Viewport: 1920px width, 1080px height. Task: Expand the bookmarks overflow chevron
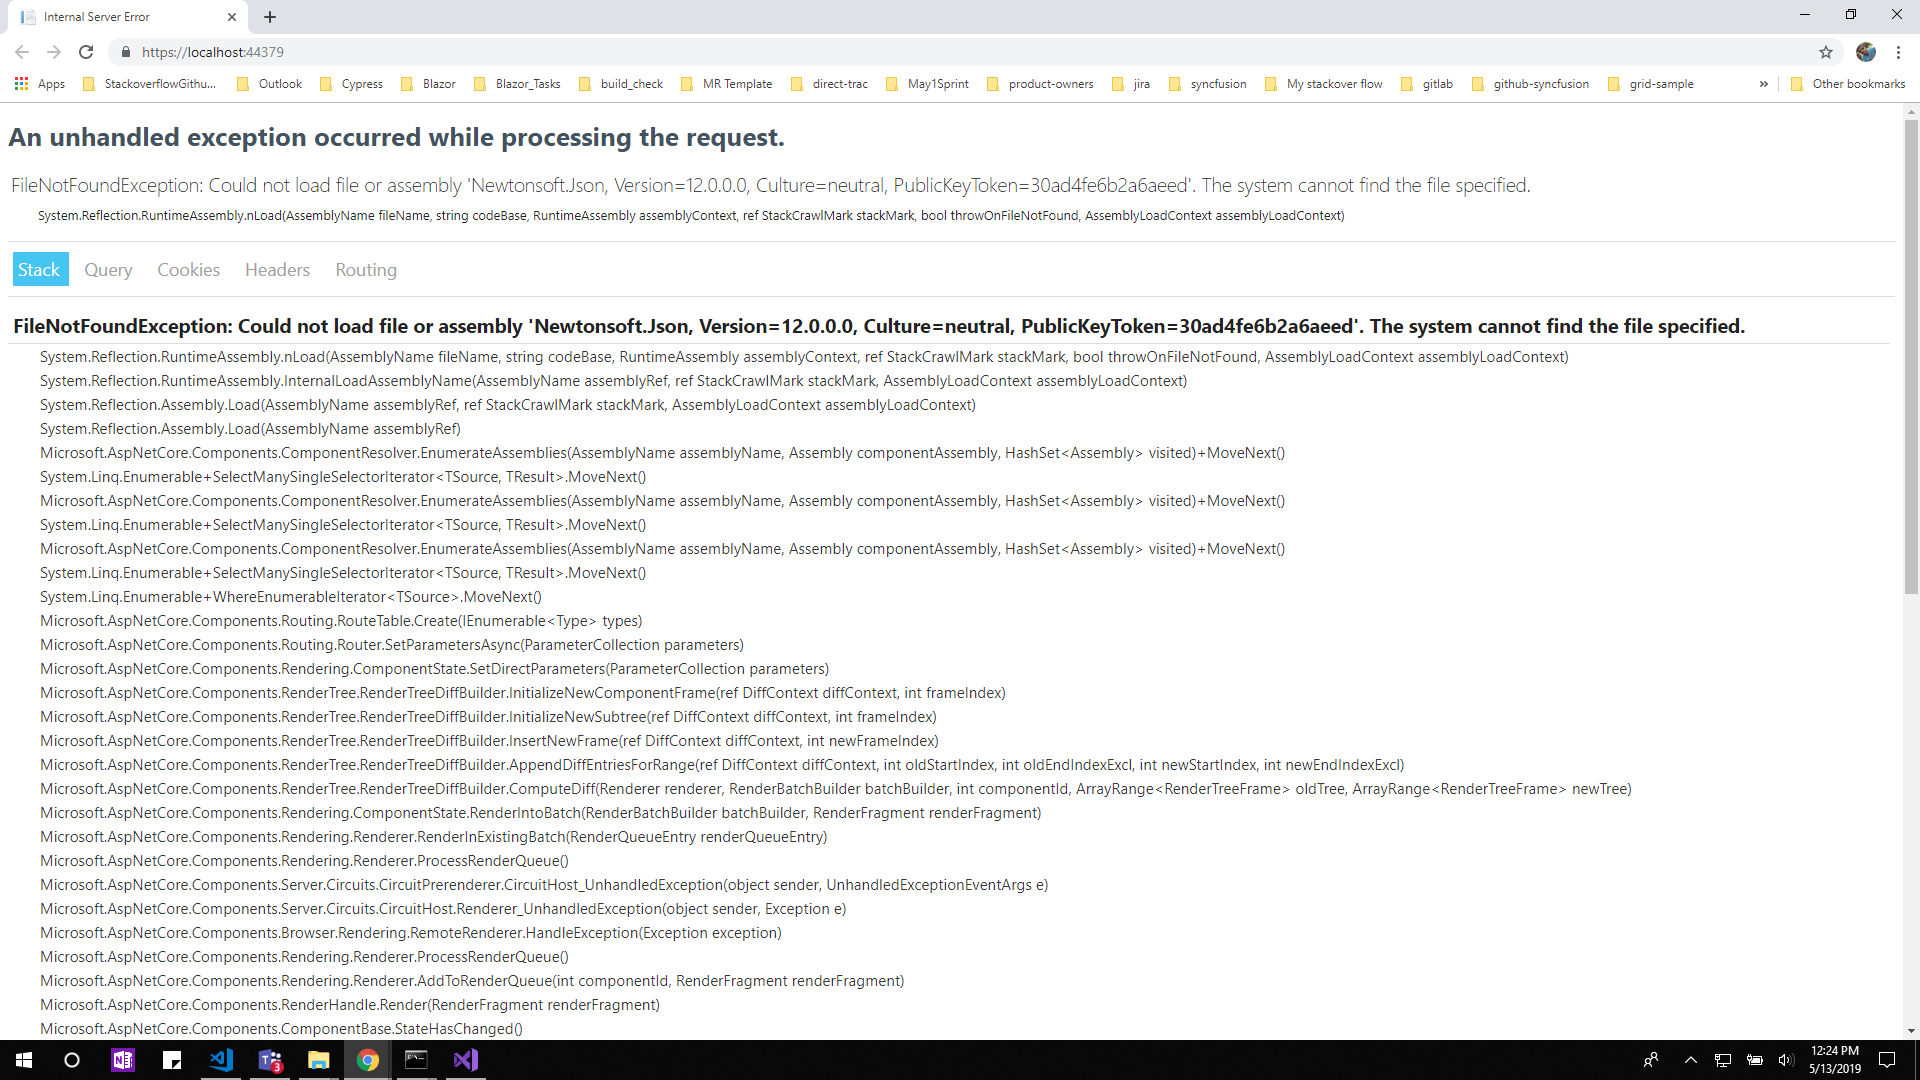[x=1764, y=84]
